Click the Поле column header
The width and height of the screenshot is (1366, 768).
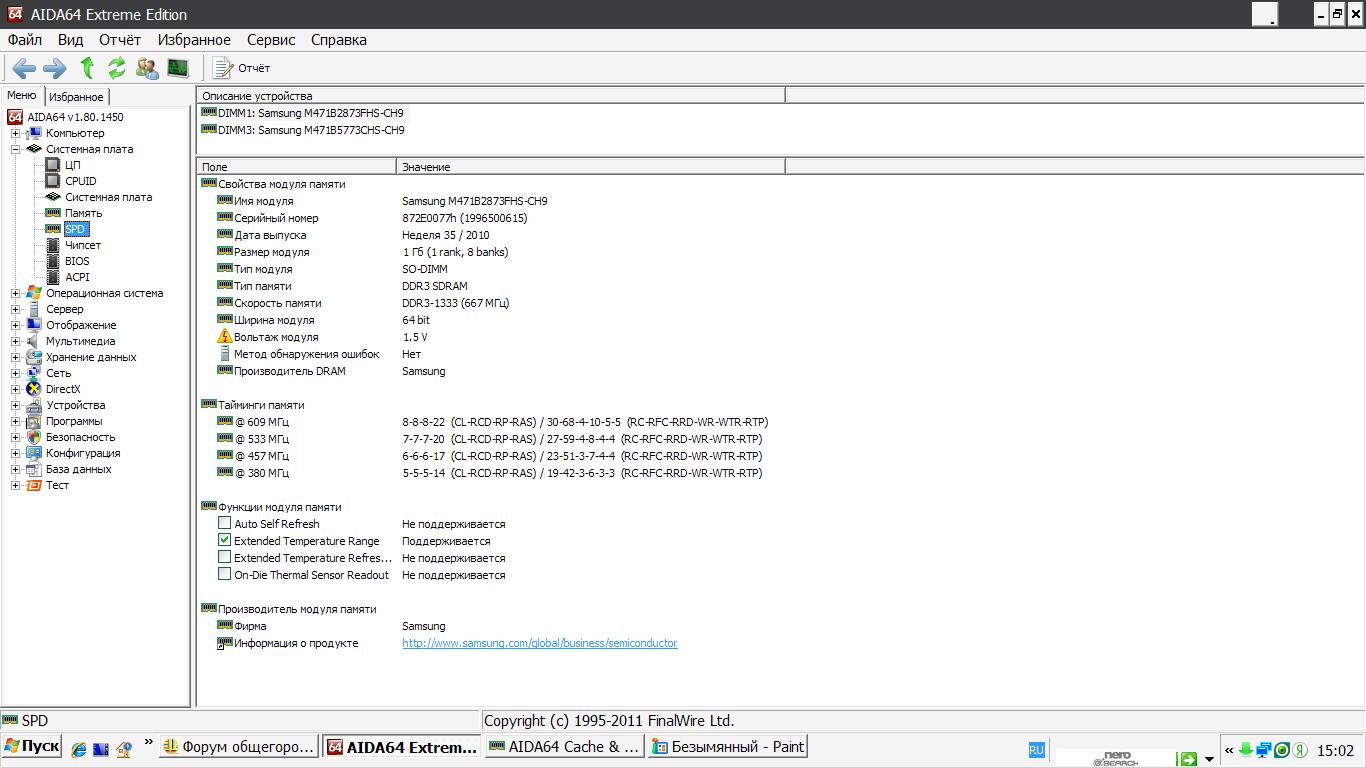pos(296,166)
